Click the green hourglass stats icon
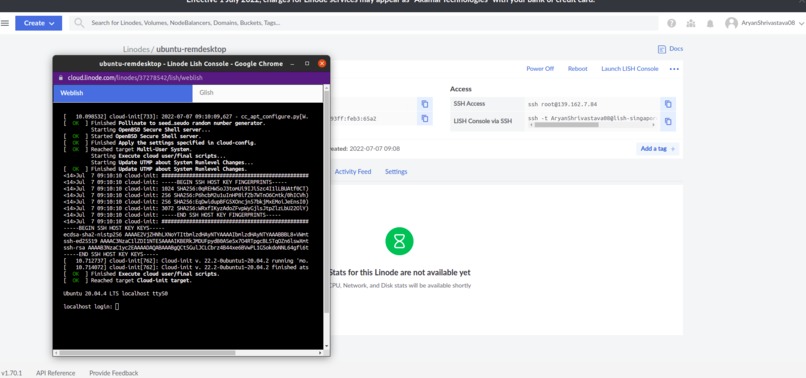The width and height of the screenshot is (806, 378). [x=399, y=241]
